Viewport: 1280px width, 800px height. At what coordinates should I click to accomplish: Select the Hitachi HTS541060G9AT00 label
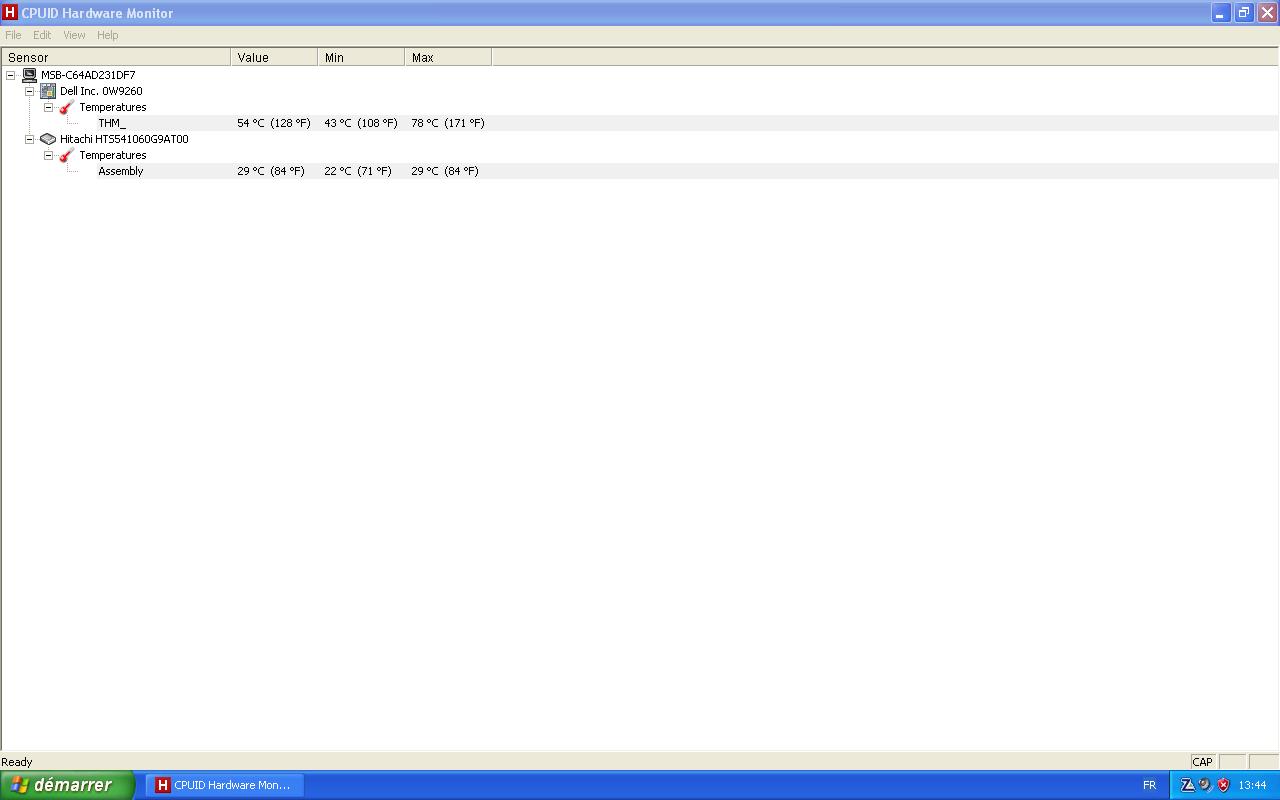click(x=124, y=139)
